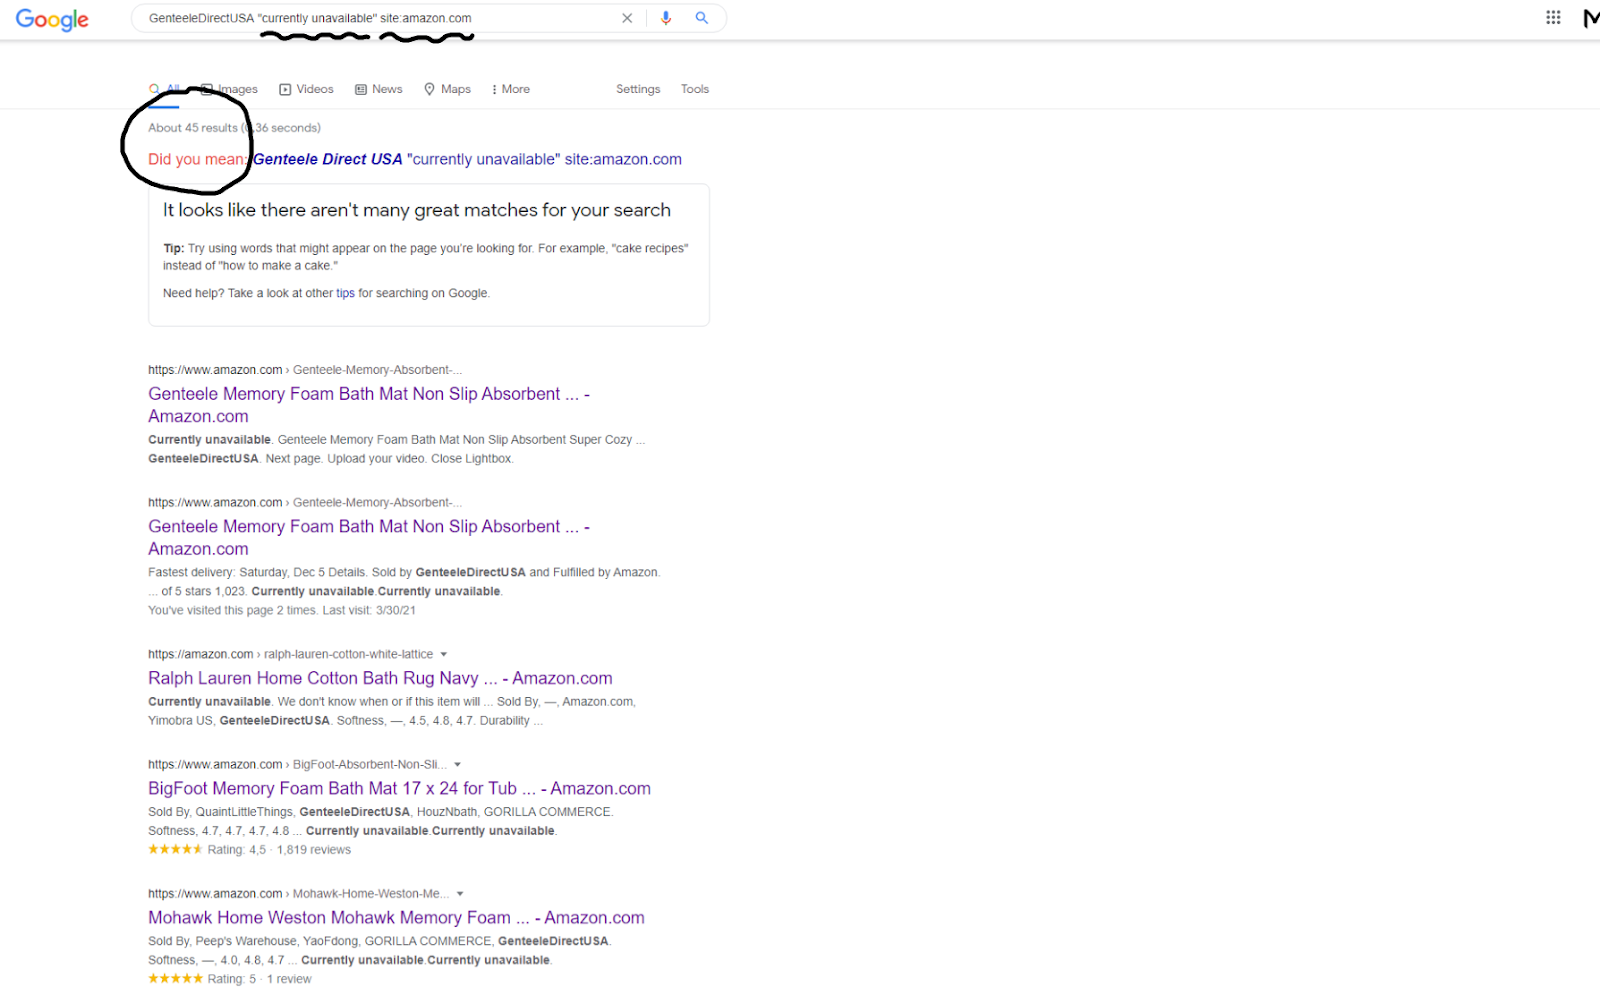Switch to the Videos tab

(x=306, y=89)
